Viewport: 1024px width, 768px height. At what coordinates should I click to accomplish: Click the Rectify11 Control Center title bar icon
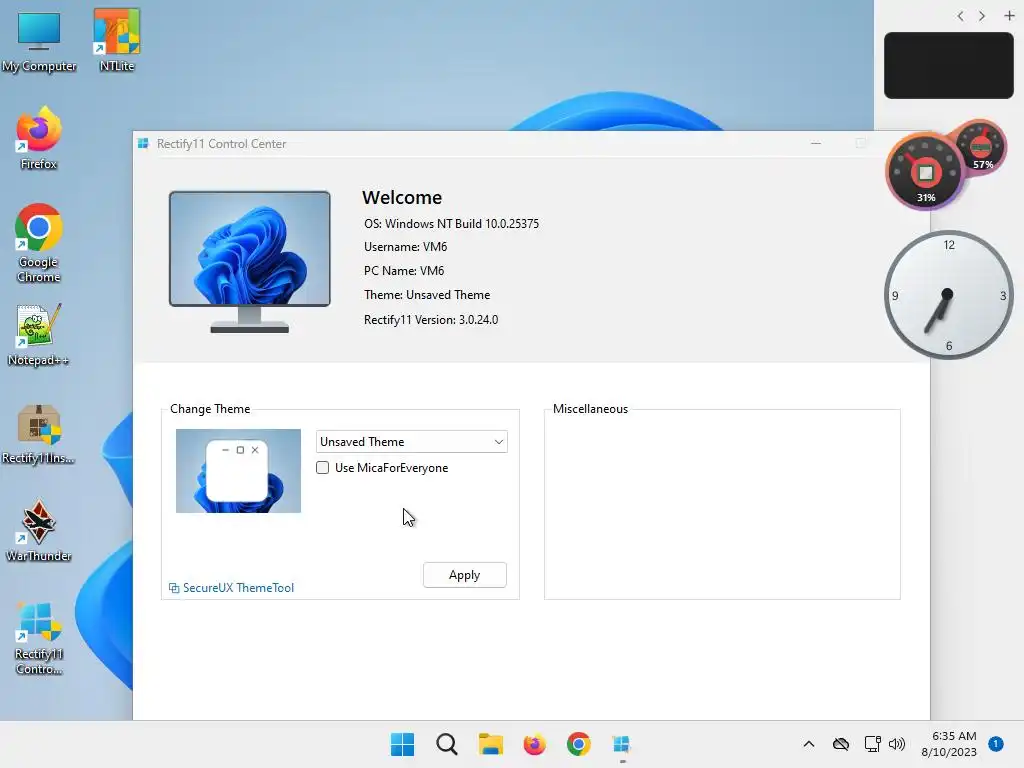(x=143, y=144)
